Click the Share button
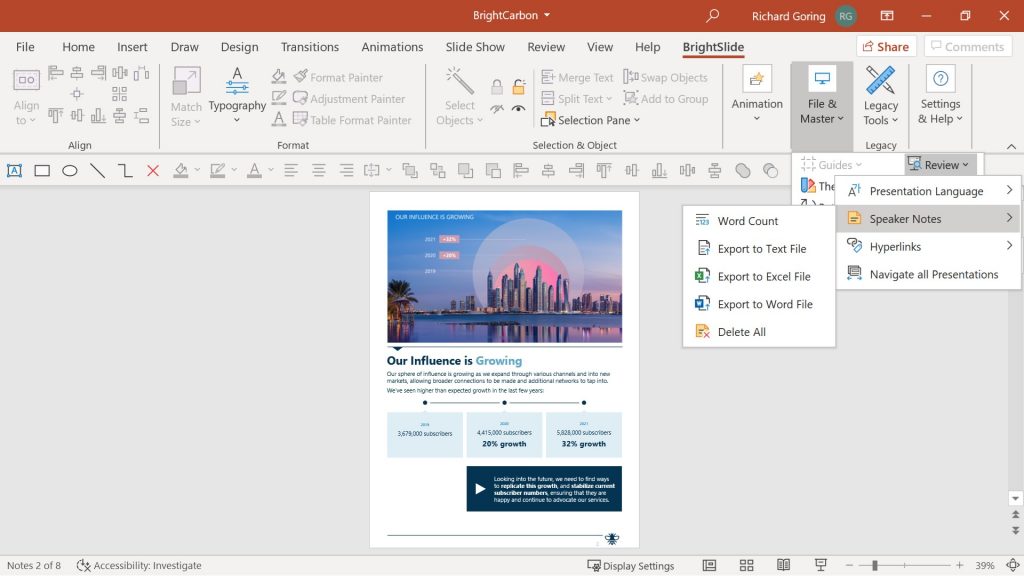Image resolution: width=1024 pixels, height=576 pixels. 887,46
